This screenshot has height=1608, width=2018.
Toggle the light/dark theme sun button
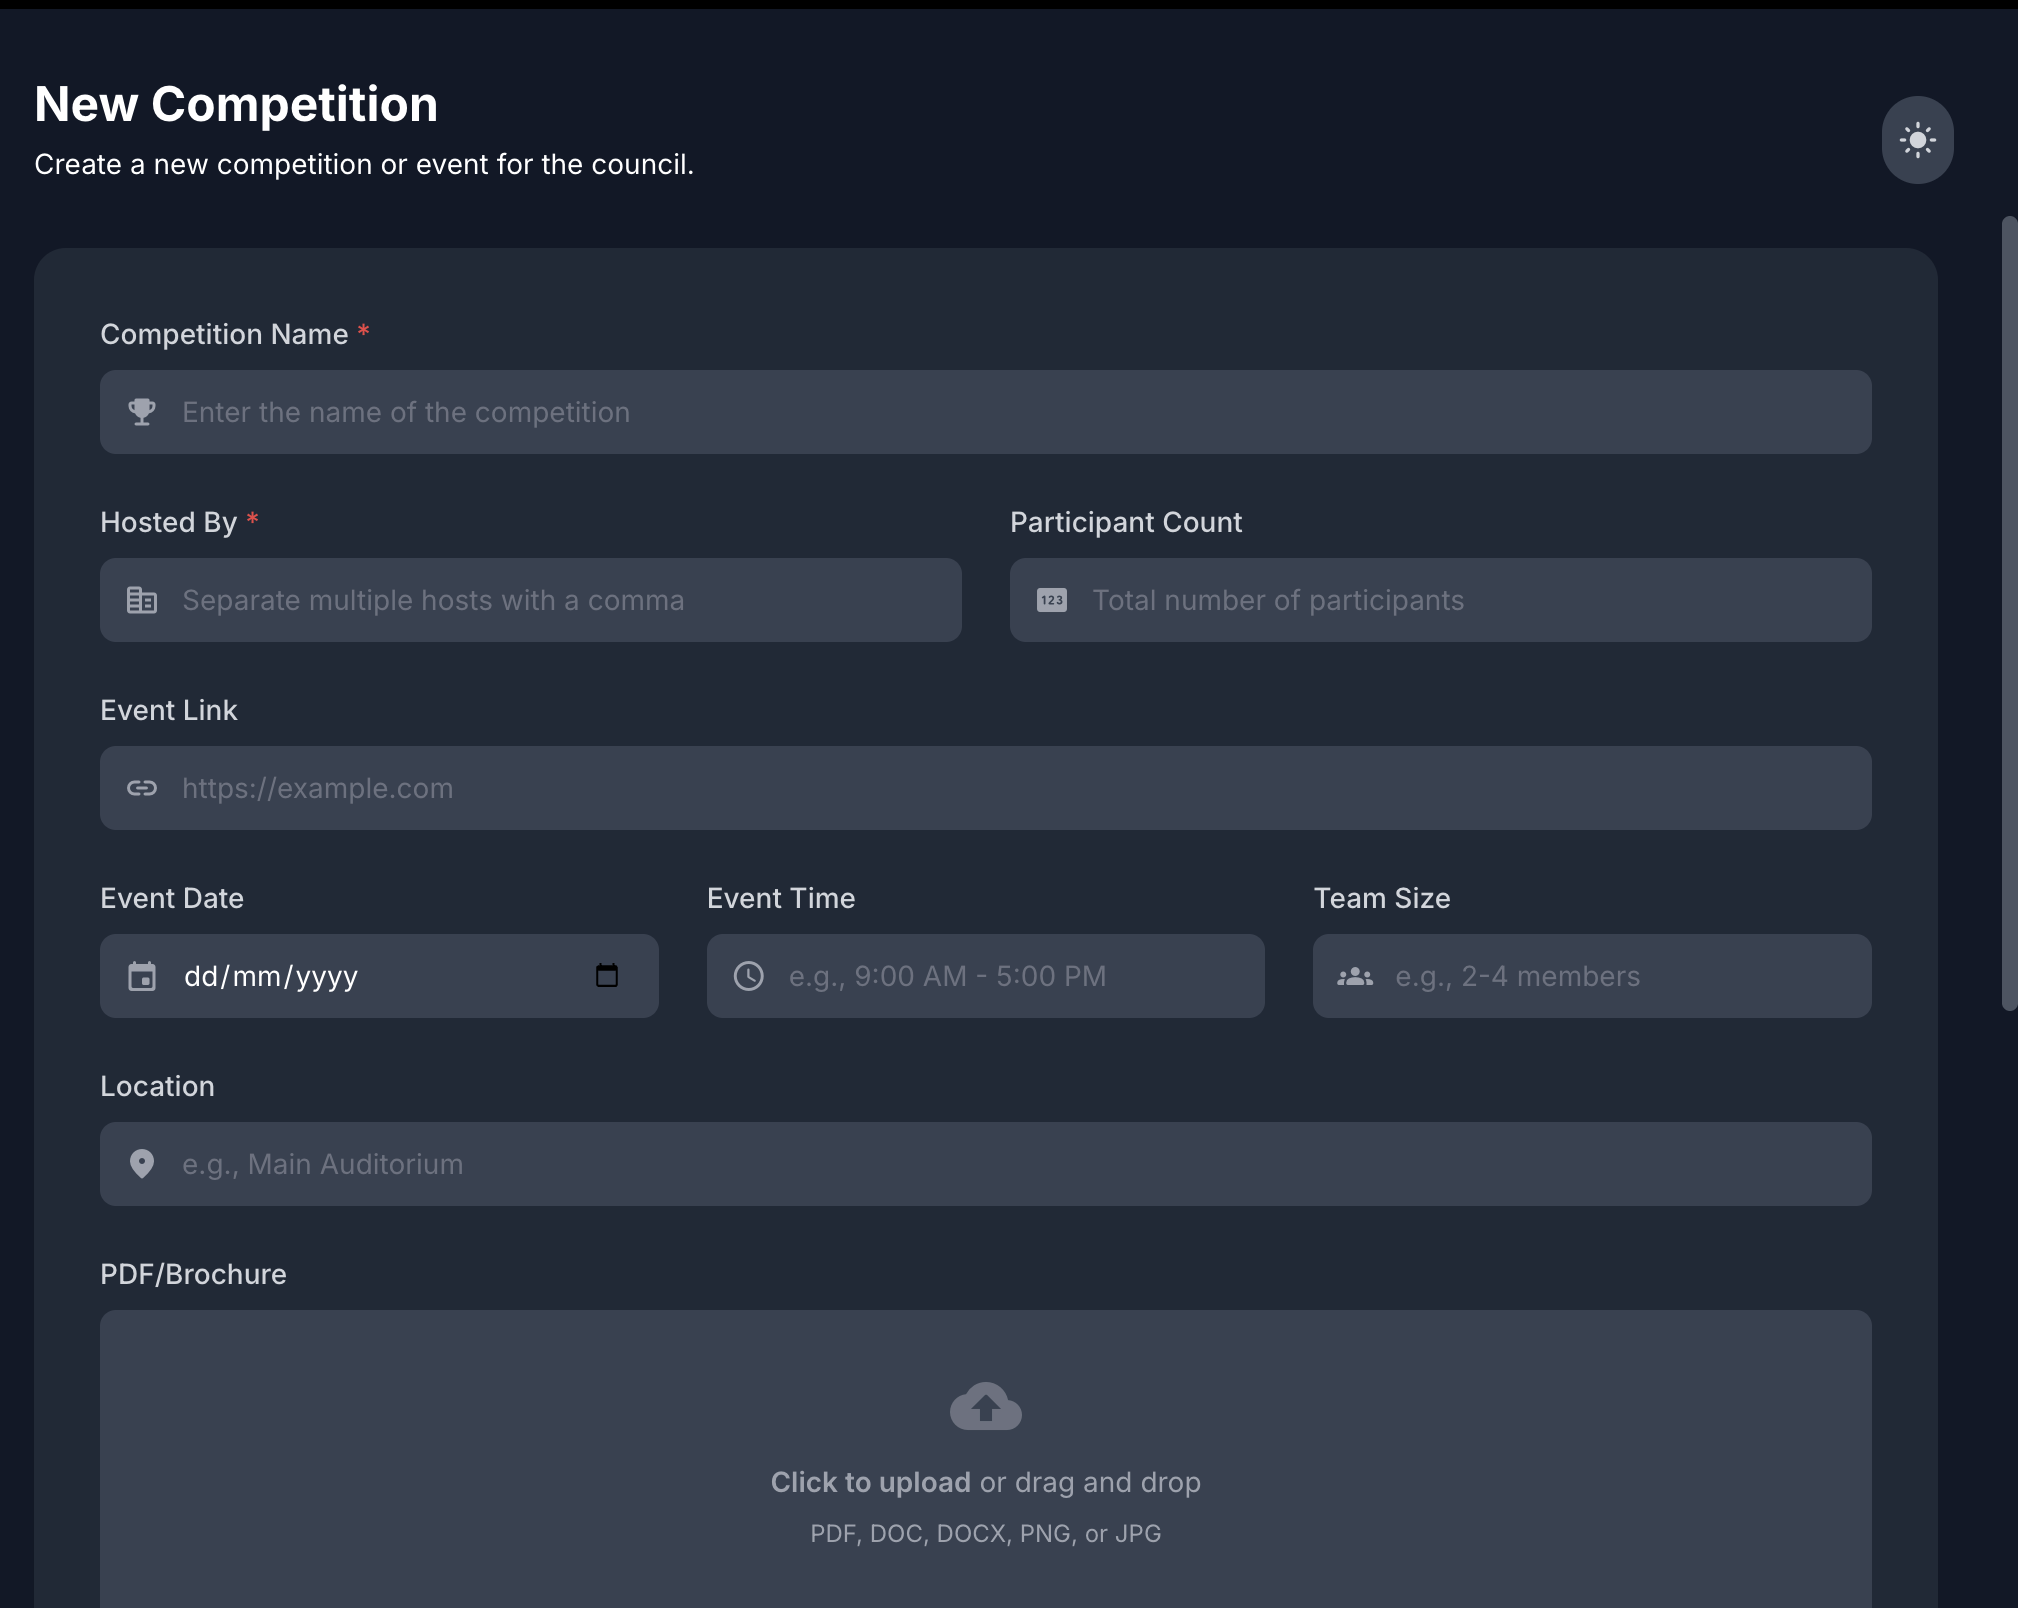tap(1917, 140)
